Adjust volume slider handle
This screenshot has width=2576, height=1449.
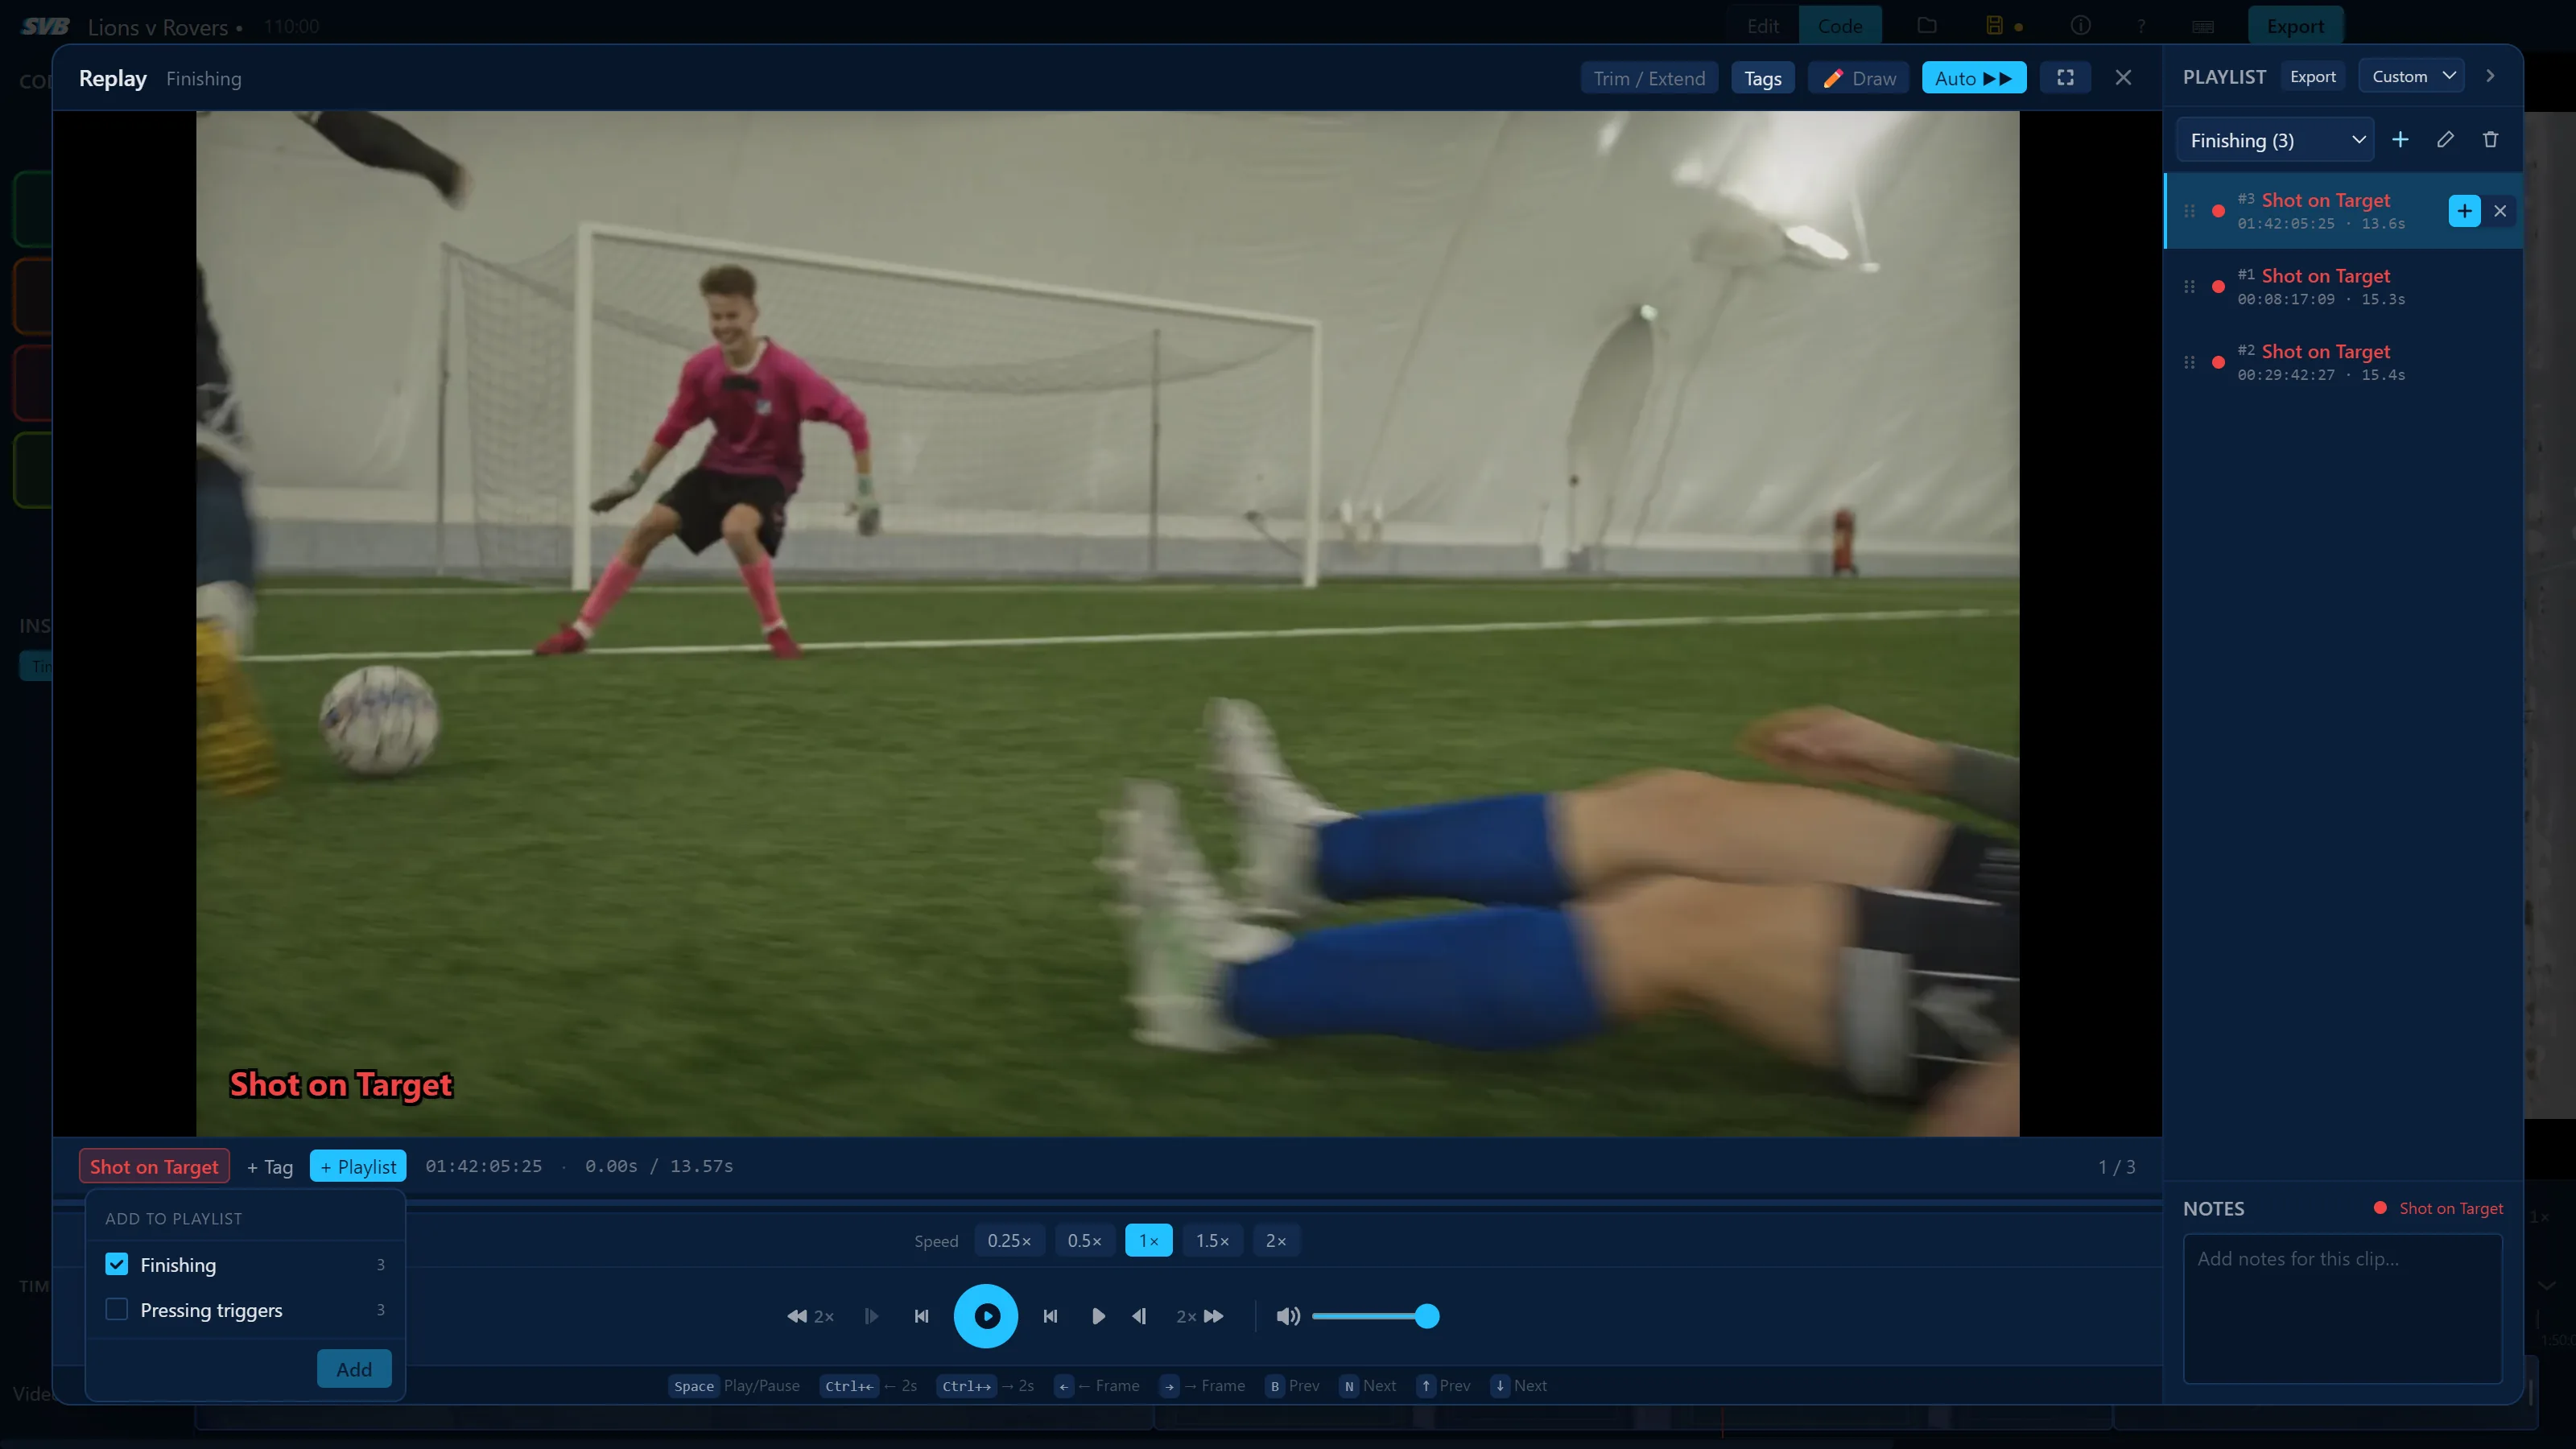pyautogui.click(x=1427, y=1316)
